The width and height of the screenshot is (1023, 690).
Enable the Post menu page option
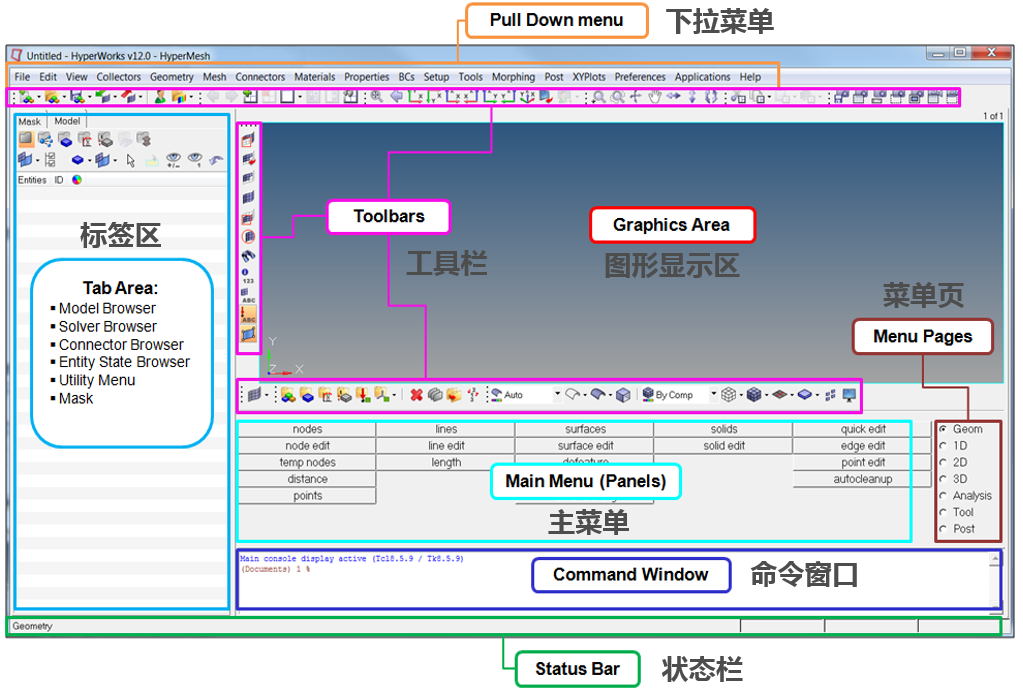(944, 529)
